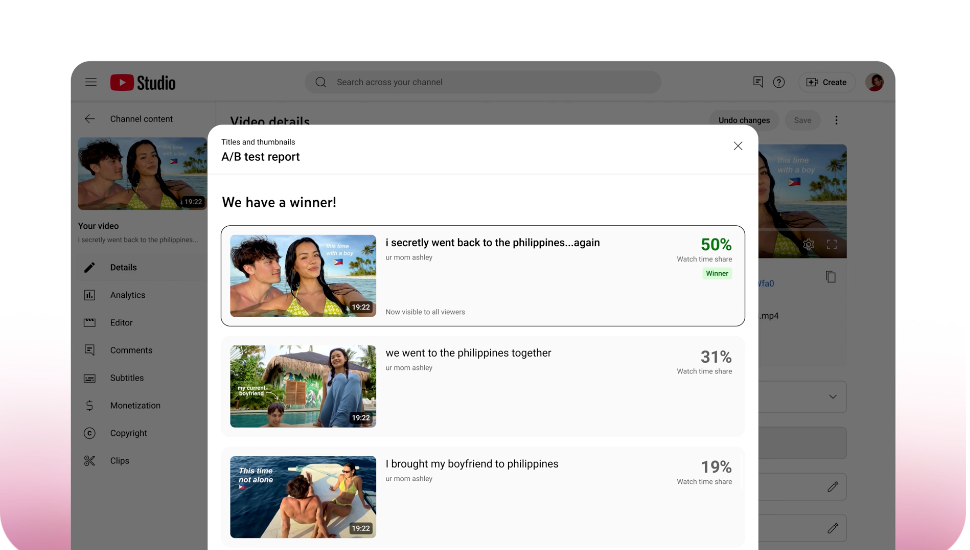Image resolution: width=970 pixels, height=550 pixels.
Task: Open the hamburger menu in YouTube Studio
Action: coord(91,82)
